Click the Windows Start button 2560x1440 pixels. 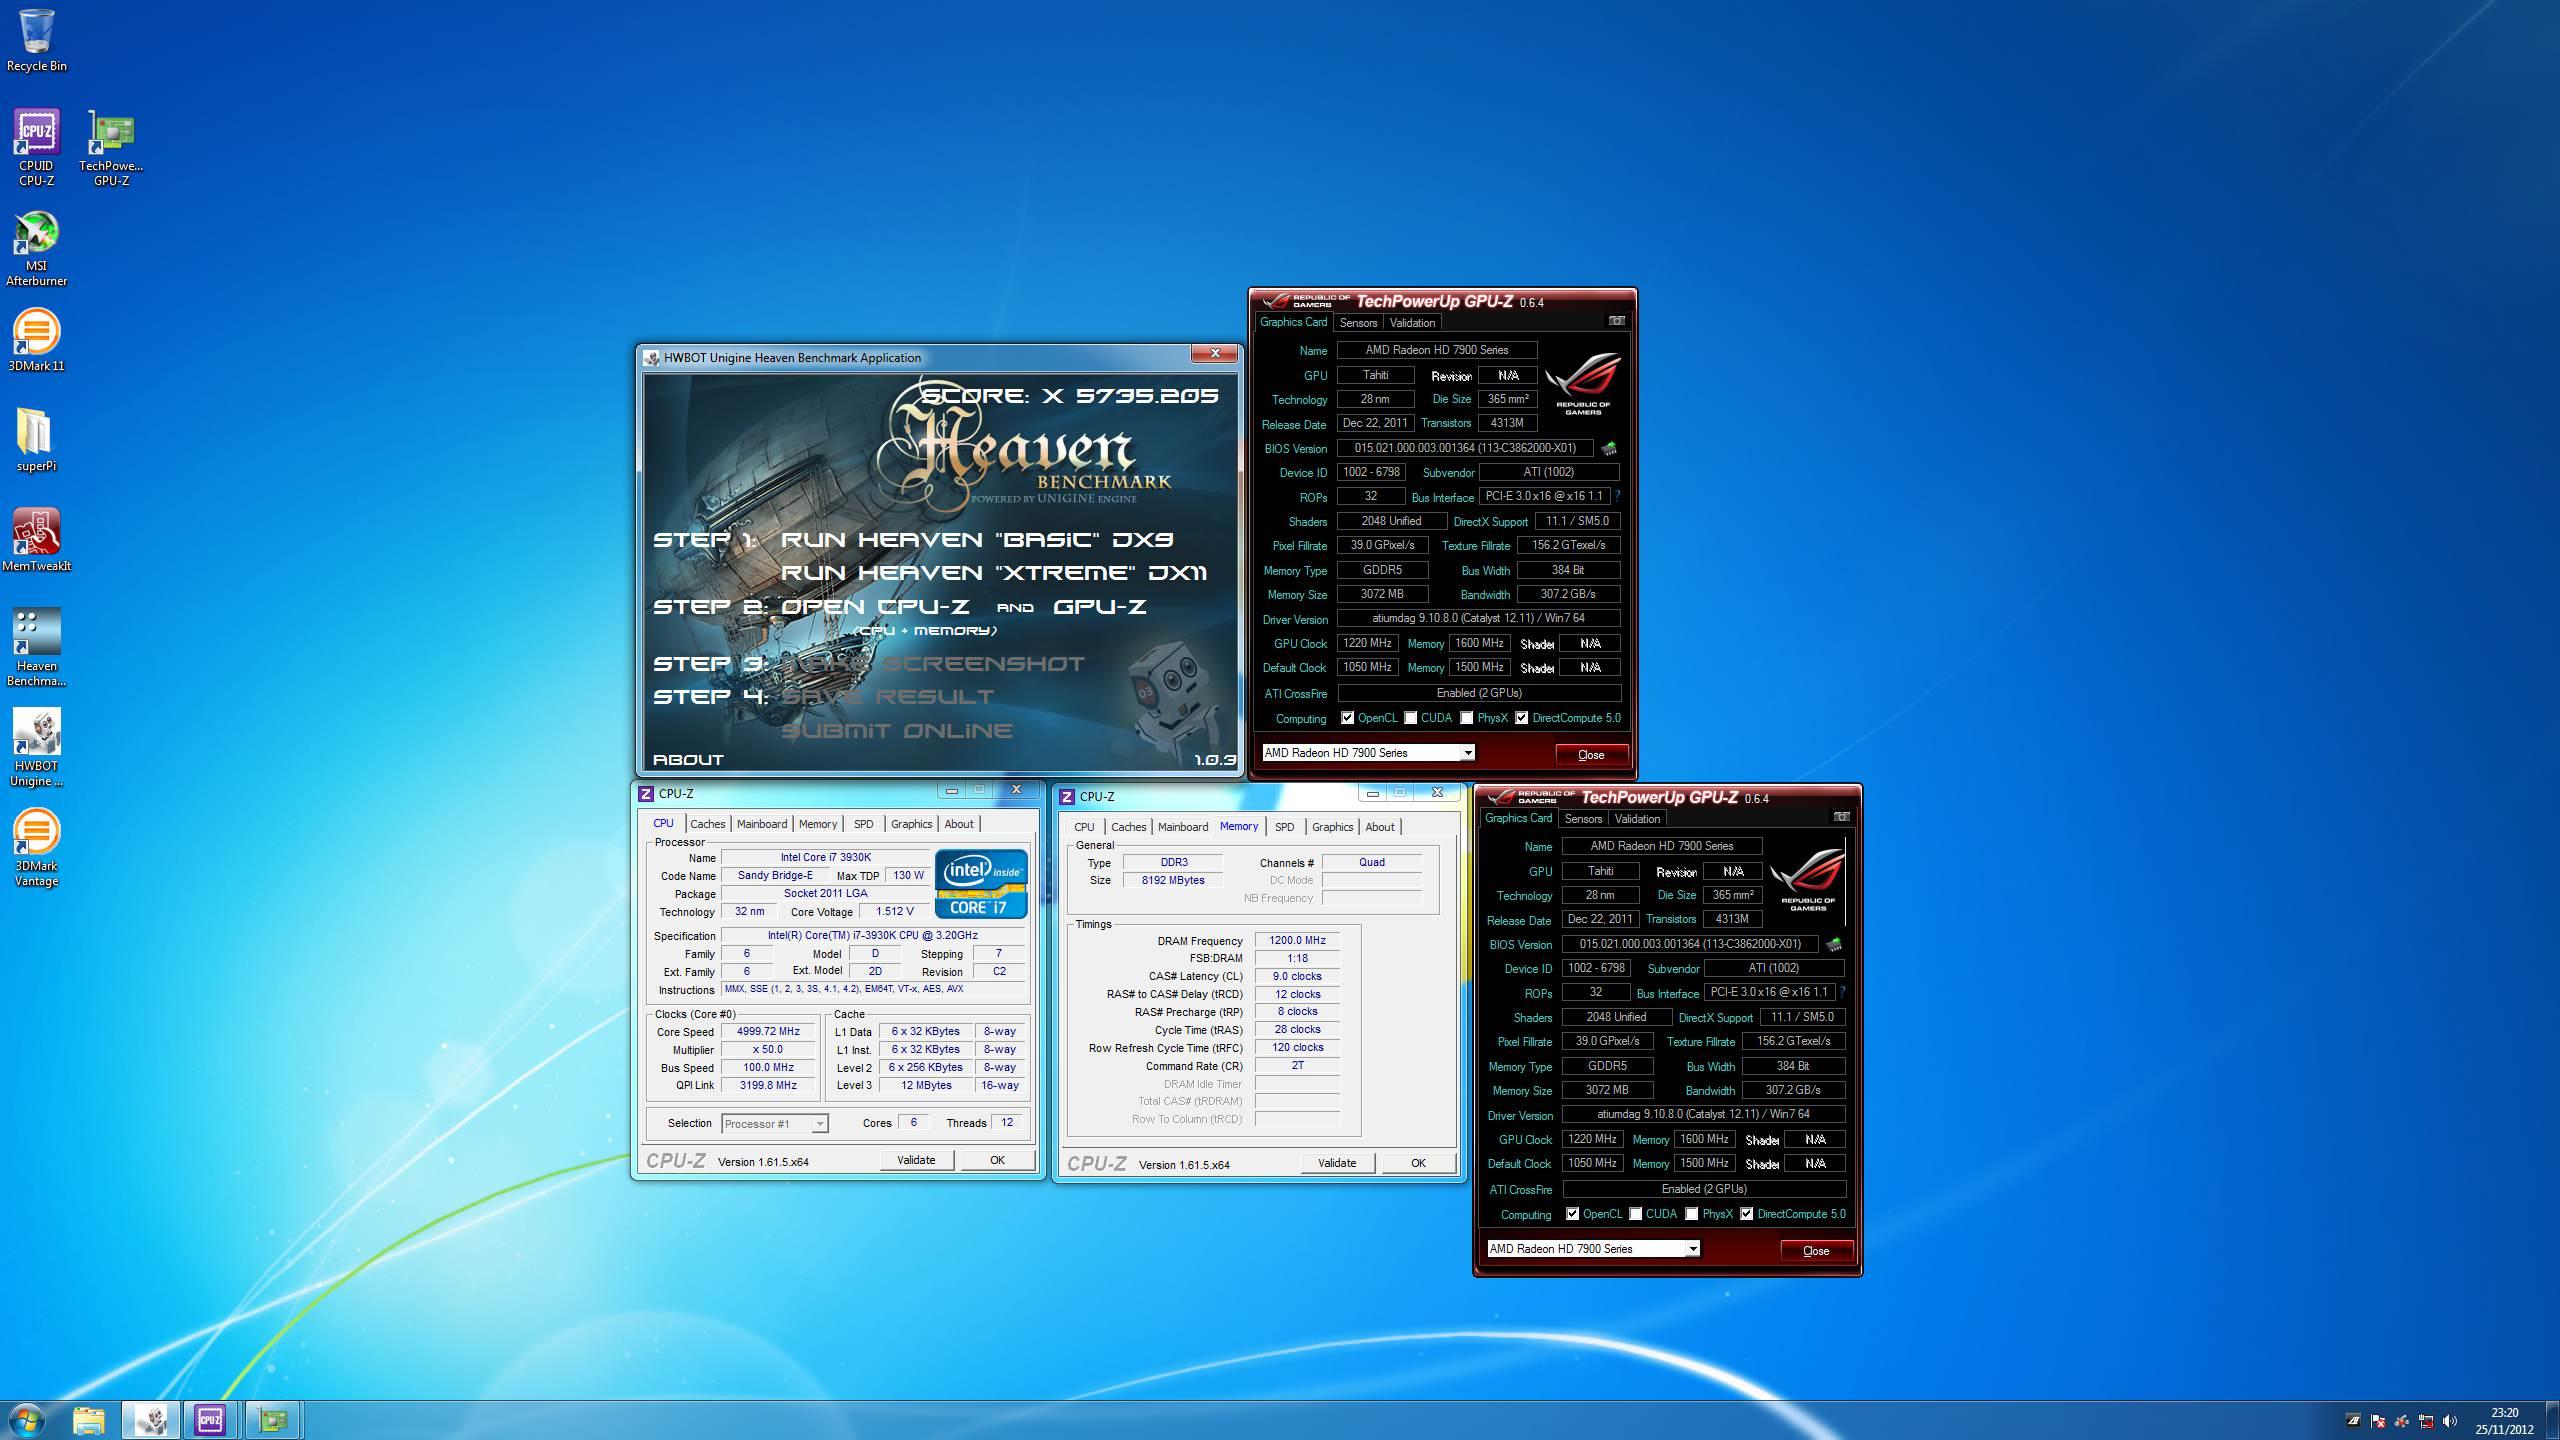pos(27,1420)
